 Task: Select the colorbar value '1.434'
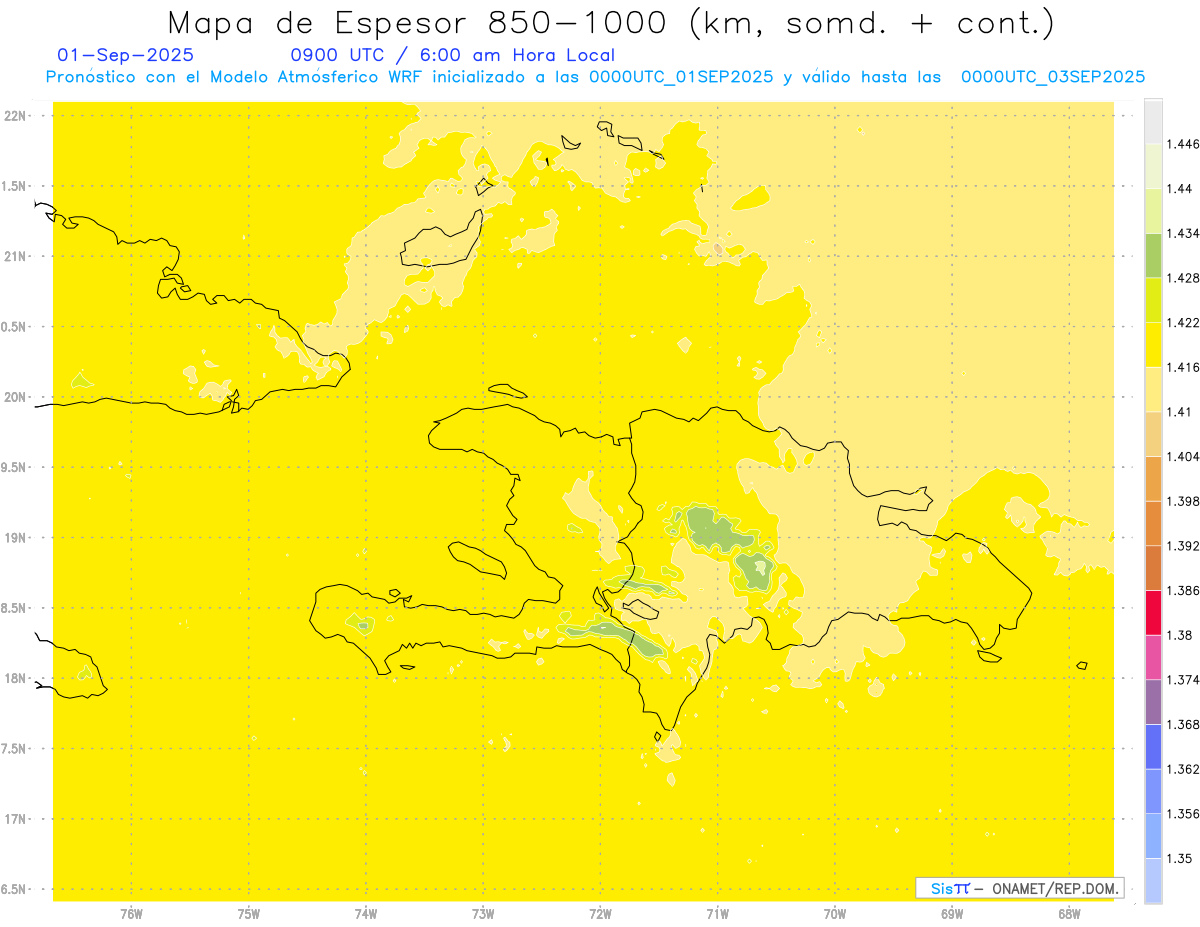click(x=1185, y=233)
